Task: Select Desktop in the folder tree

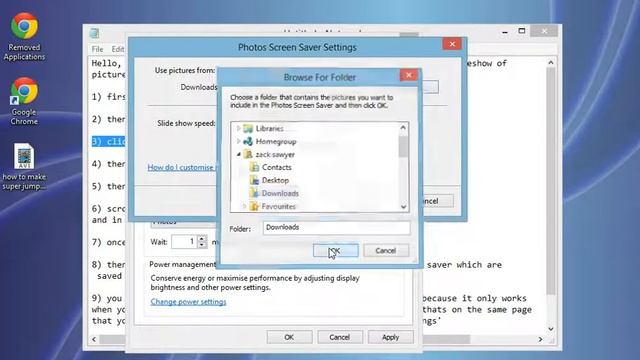Action: coord(275,180)
